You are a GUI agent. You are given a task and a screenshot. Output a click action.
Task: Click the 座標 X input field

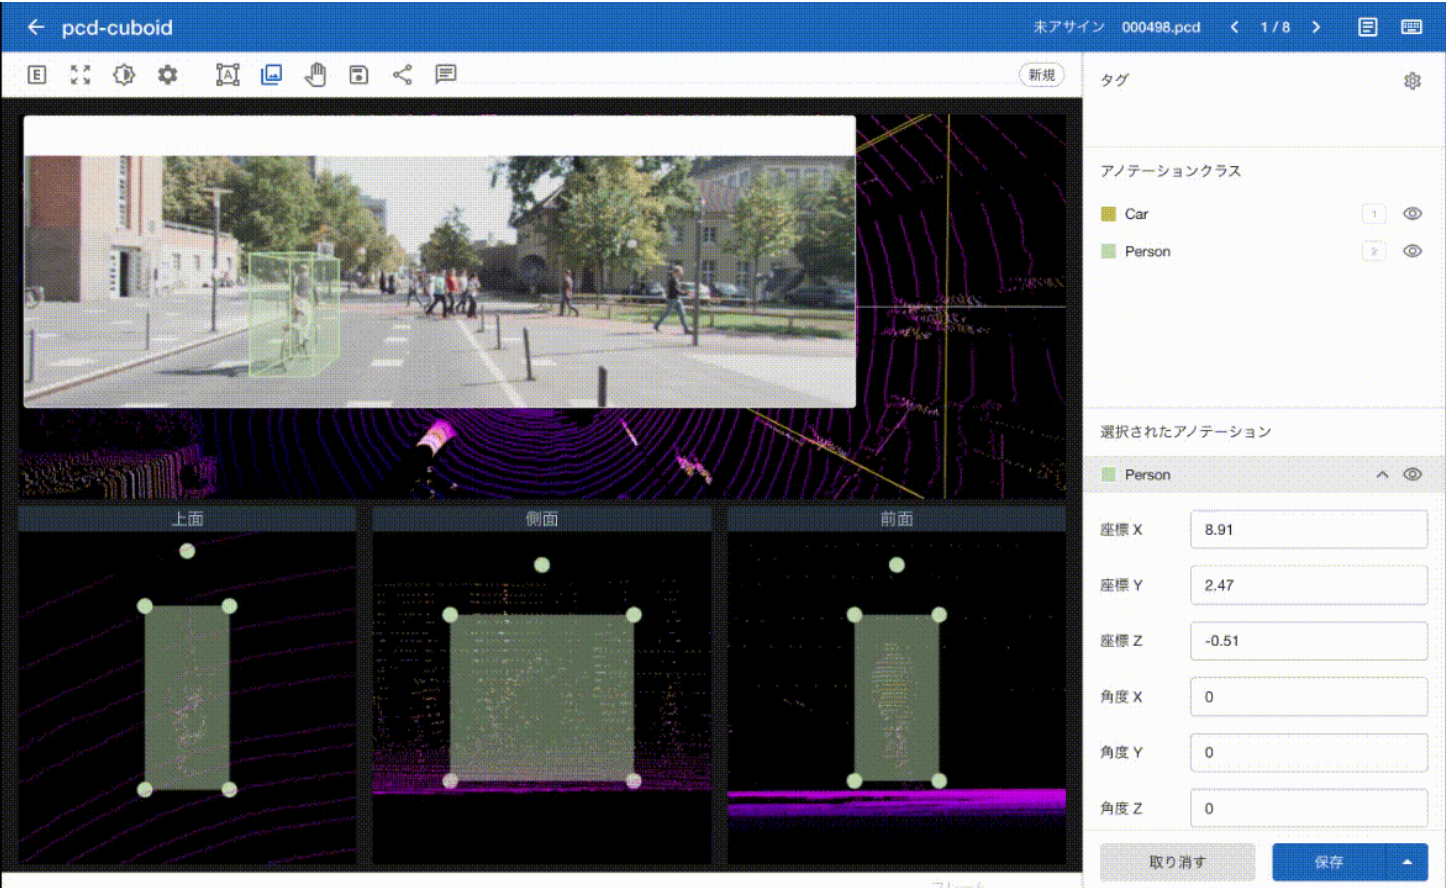tap(1308, 530)
